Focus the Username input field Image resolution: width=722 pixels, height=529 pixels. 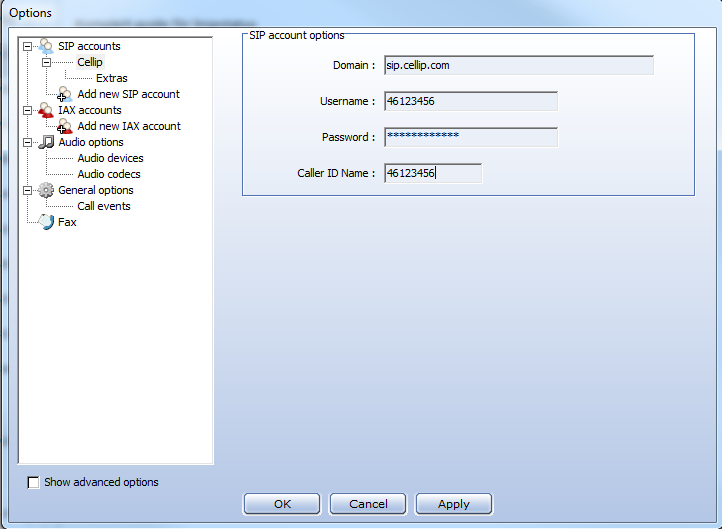[471, 101]
